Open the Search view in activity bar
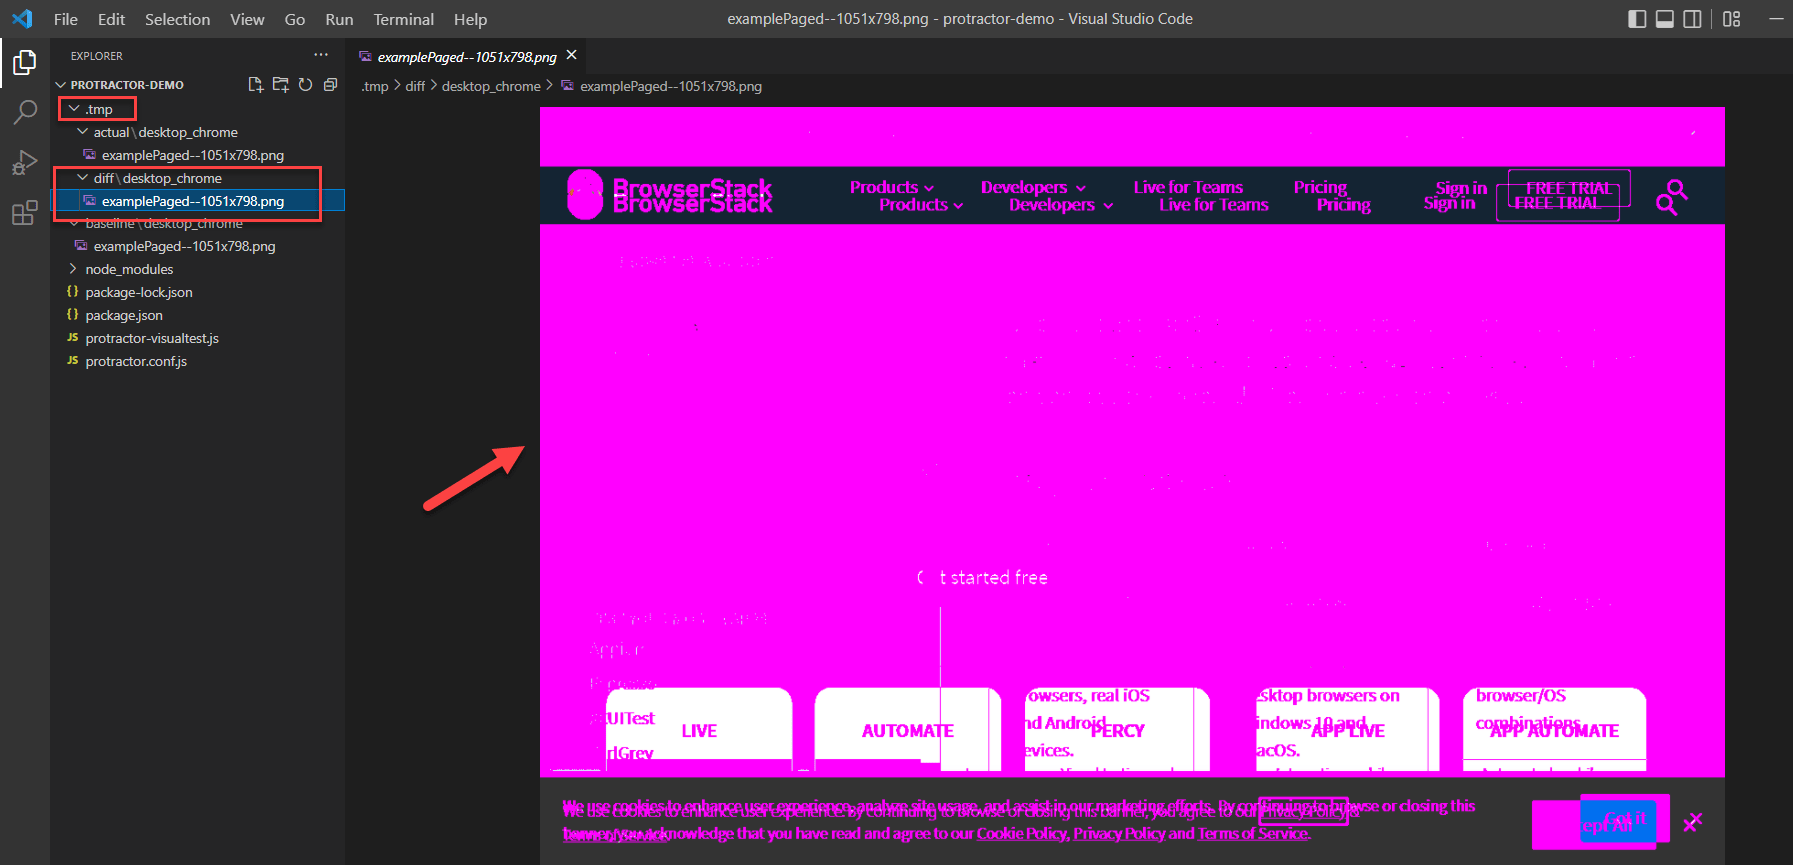 pyautogui.click(x=24, y=112)
